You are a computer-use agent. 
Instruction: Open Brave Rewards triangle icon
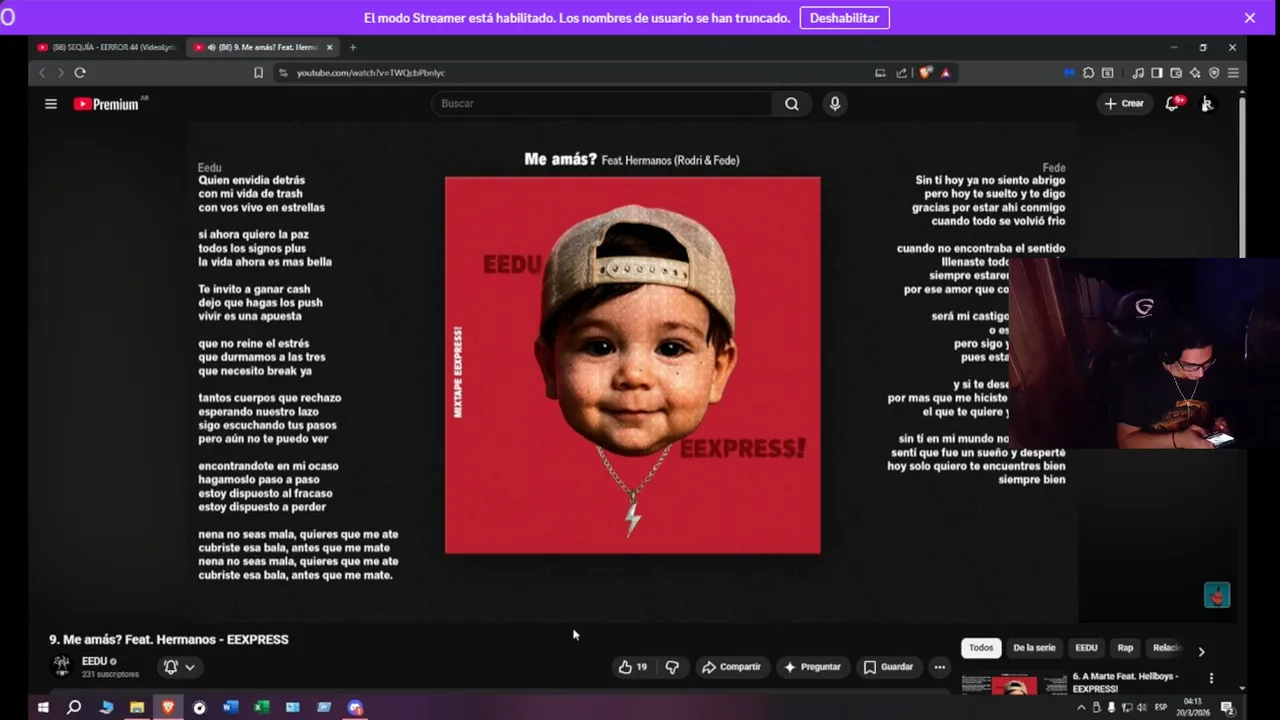point(945,72)
